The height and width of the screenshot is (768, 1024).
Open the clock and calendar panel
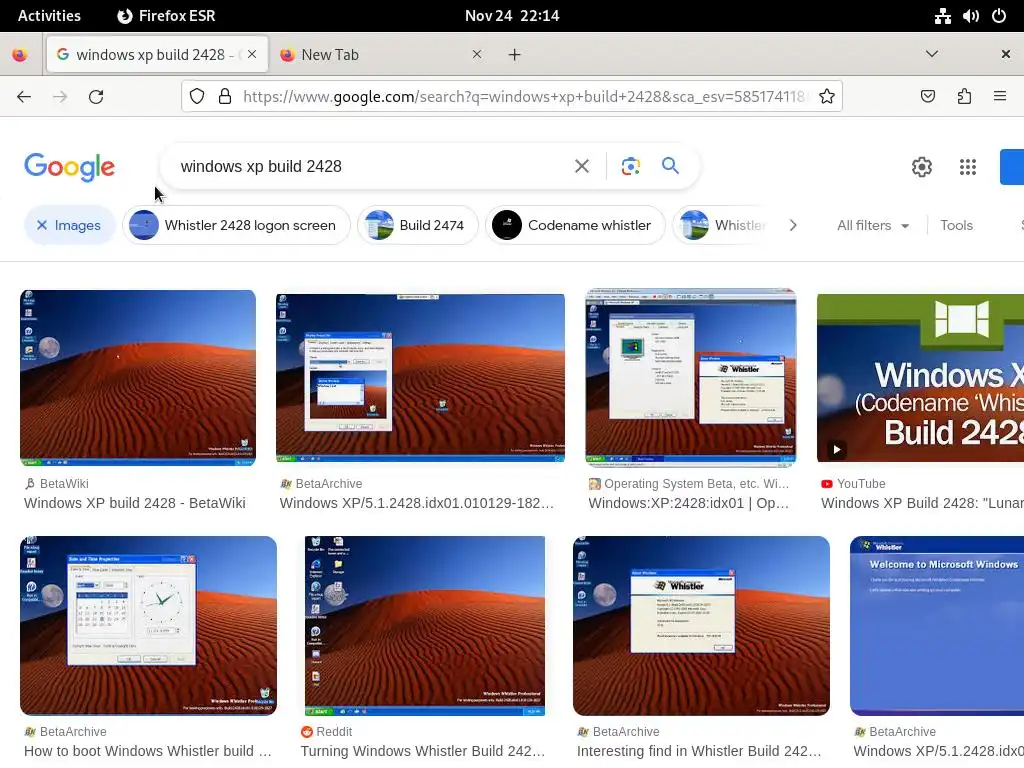(512, 16)
